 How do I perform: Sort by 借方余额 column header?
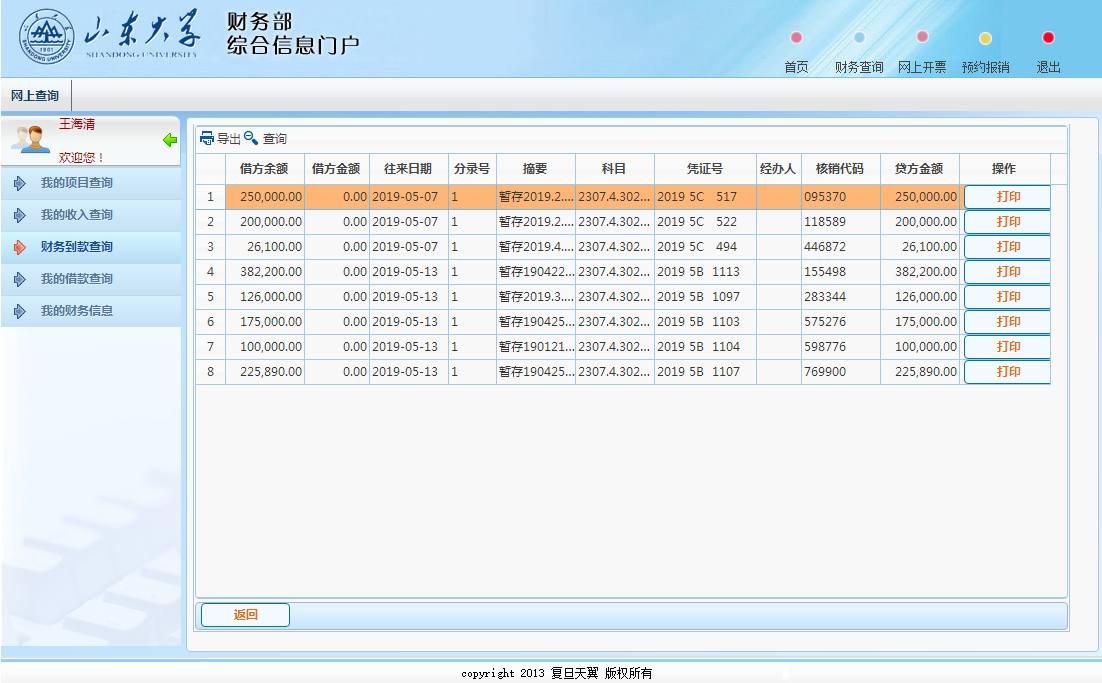[x=264, y=169]
